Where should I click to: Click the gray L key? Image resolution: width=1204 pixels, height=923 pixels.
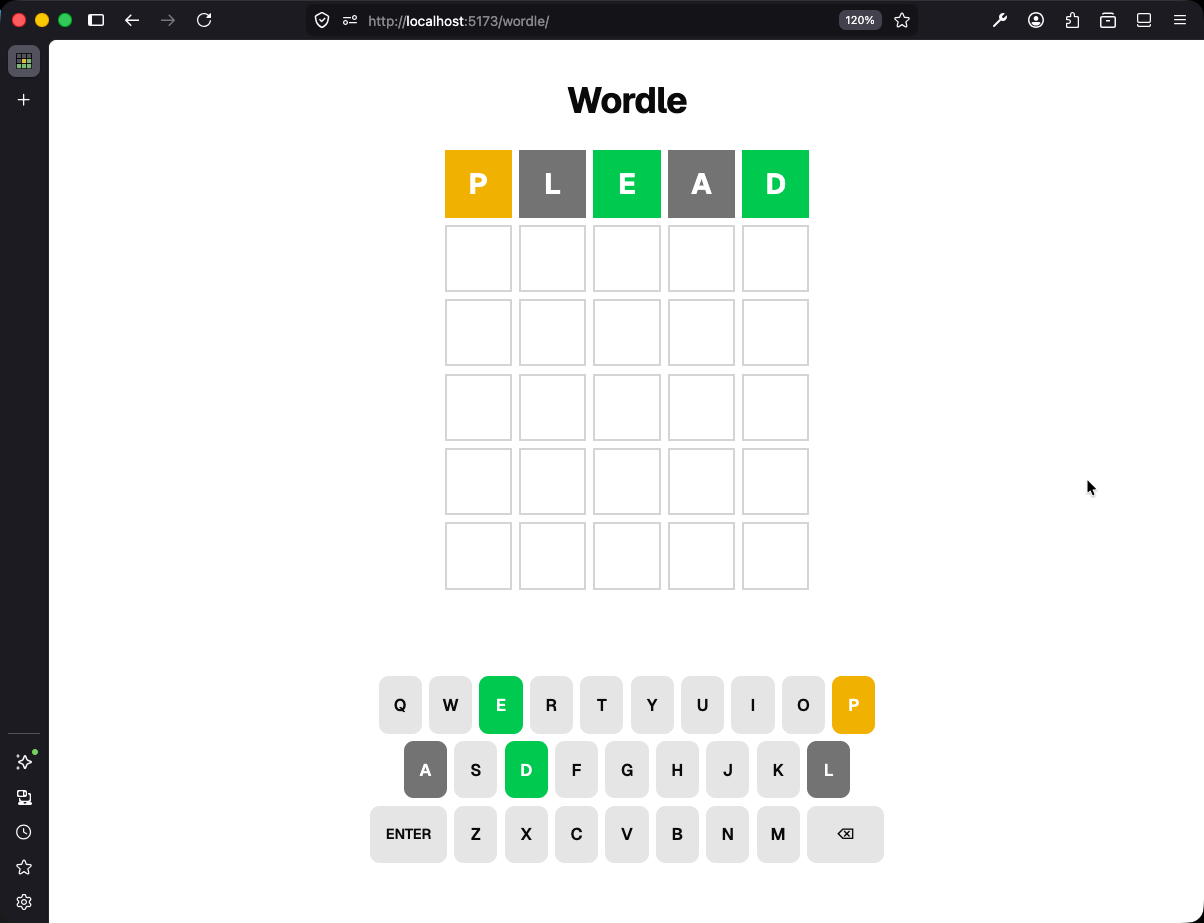pos(828,770)
